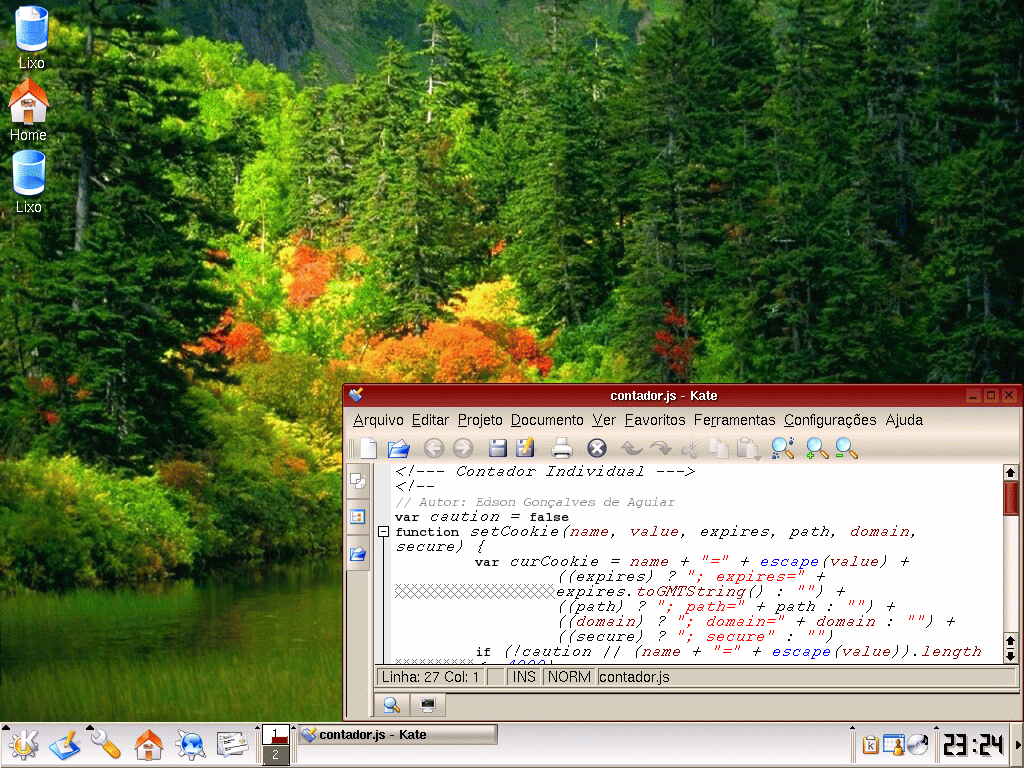Go back with the left arrow toolbar icon
The height and width of the screenshot is (768, 1024).
434,448
